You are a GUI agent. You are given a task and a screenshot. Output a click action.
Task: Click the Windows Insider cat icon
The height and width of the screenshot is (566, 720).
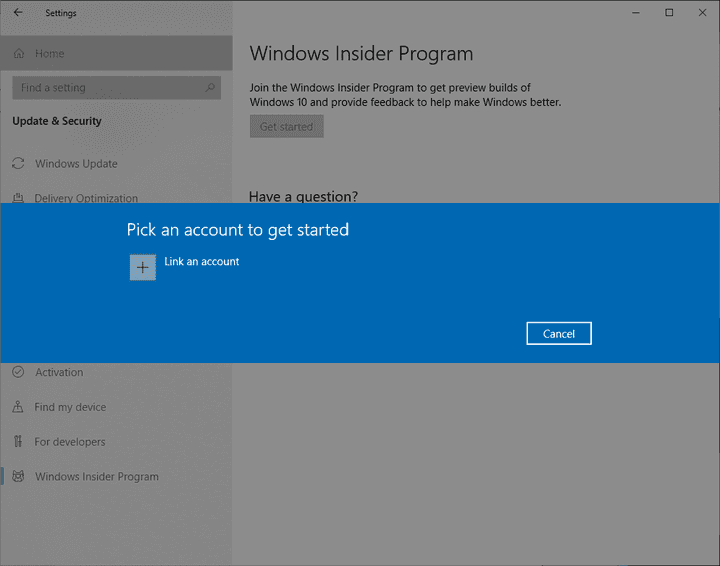(x=18, y=476)
